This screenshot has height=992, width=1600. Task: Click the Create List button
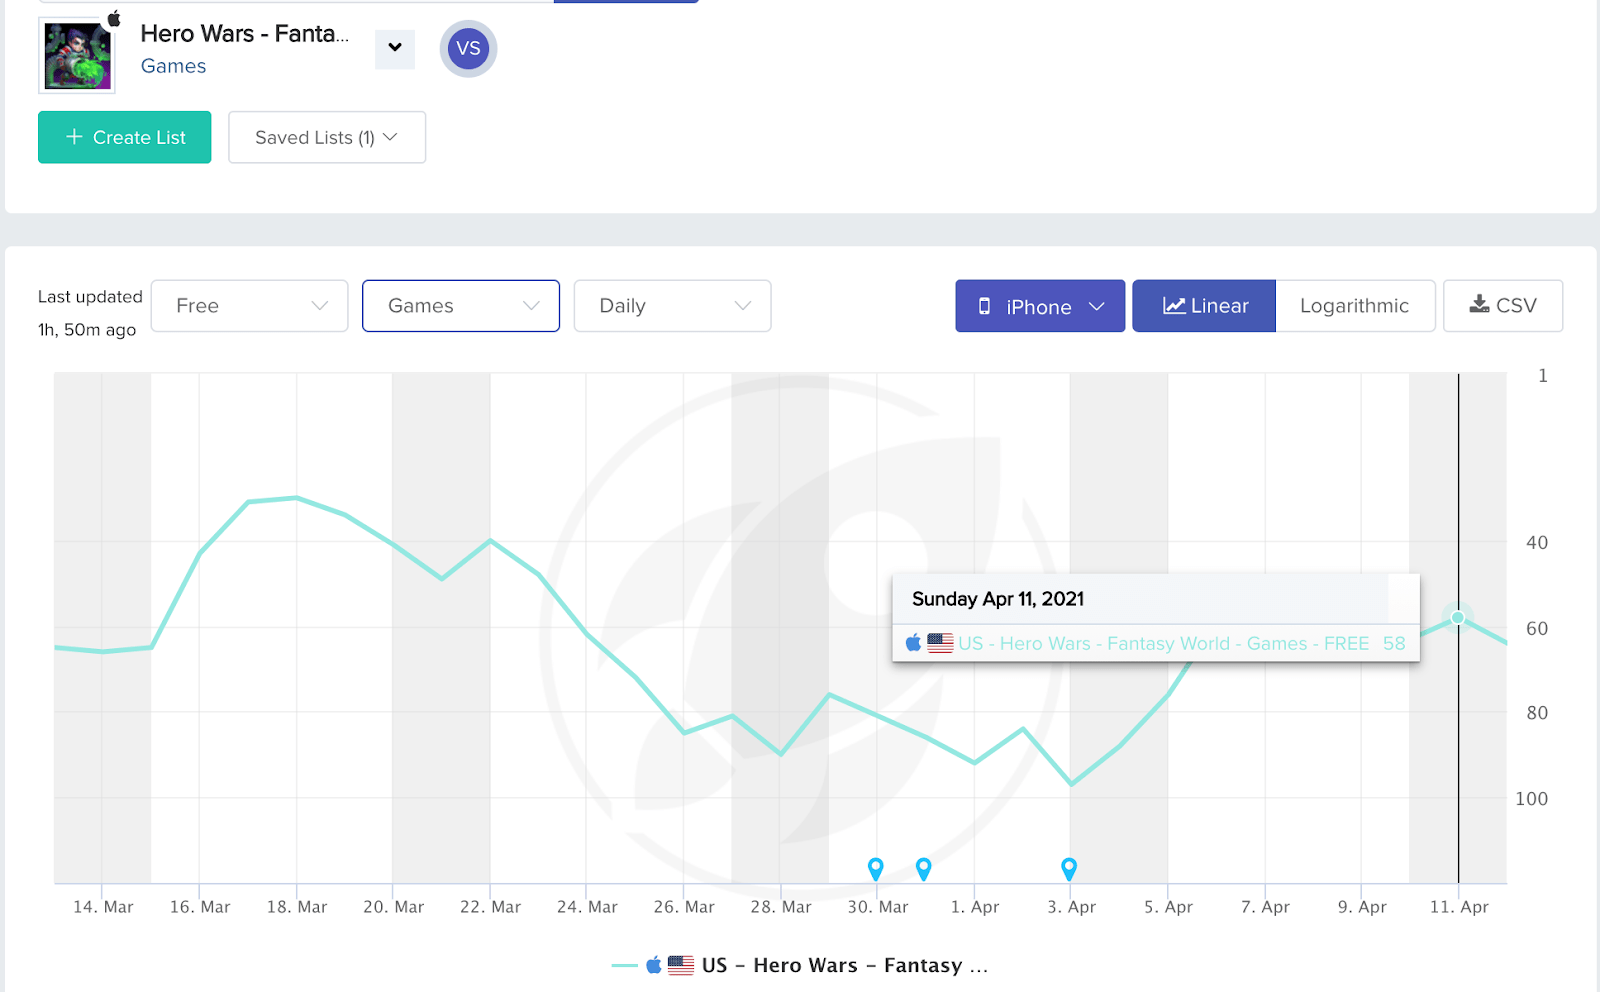pos(125,137)
